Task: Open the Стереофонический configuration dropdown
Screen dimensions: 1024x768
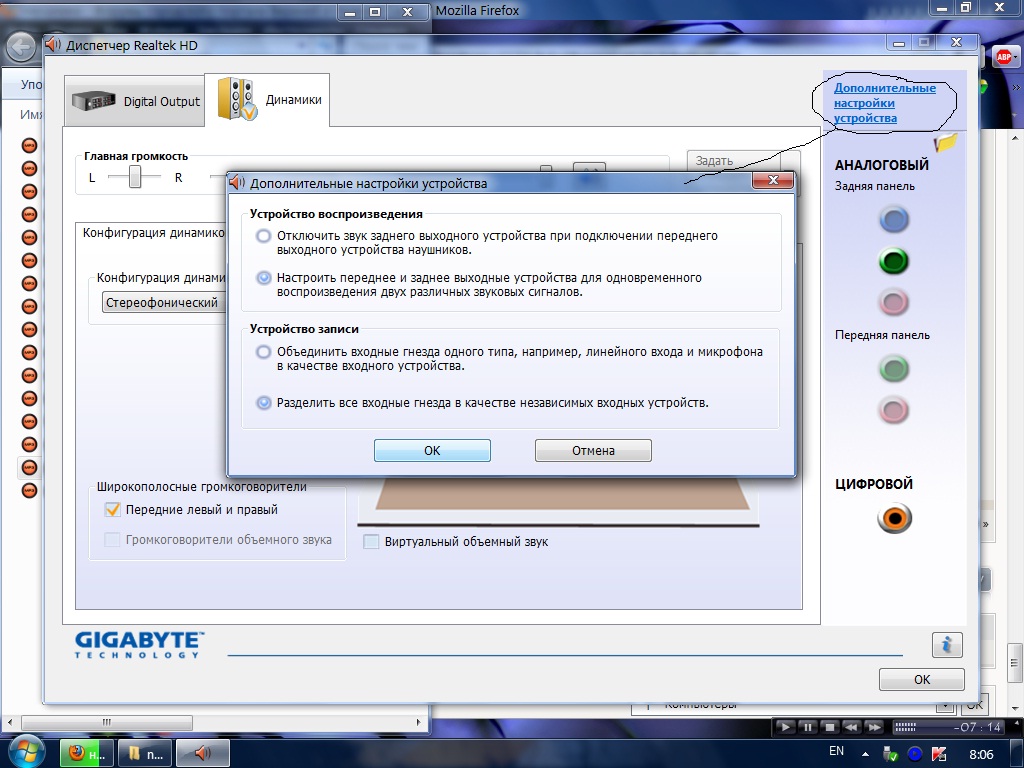Action: click(x=165, y=302)
